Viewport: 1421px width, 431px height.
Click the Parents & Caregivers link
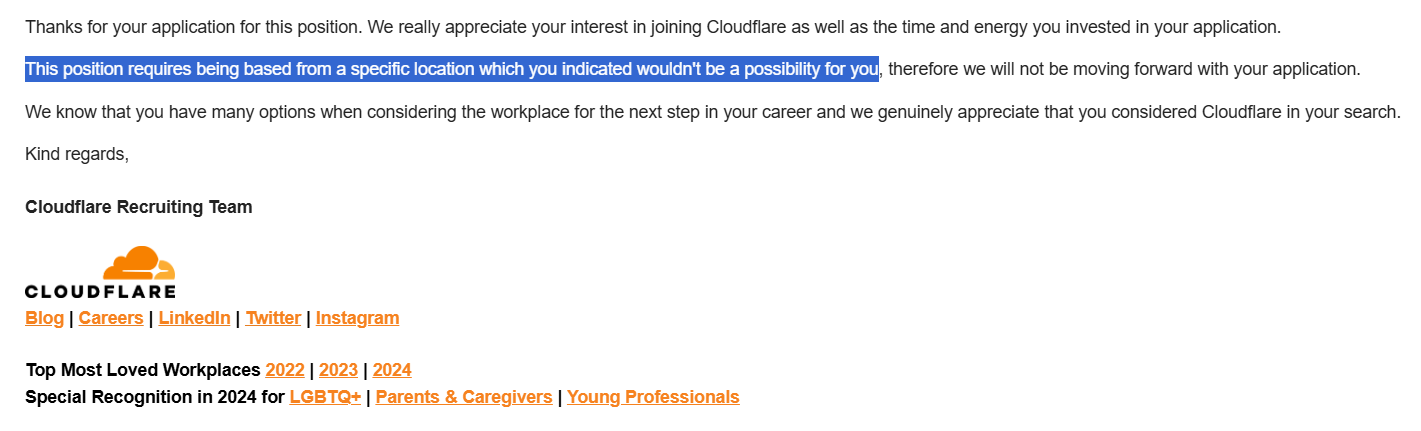[x=464, y=397]
